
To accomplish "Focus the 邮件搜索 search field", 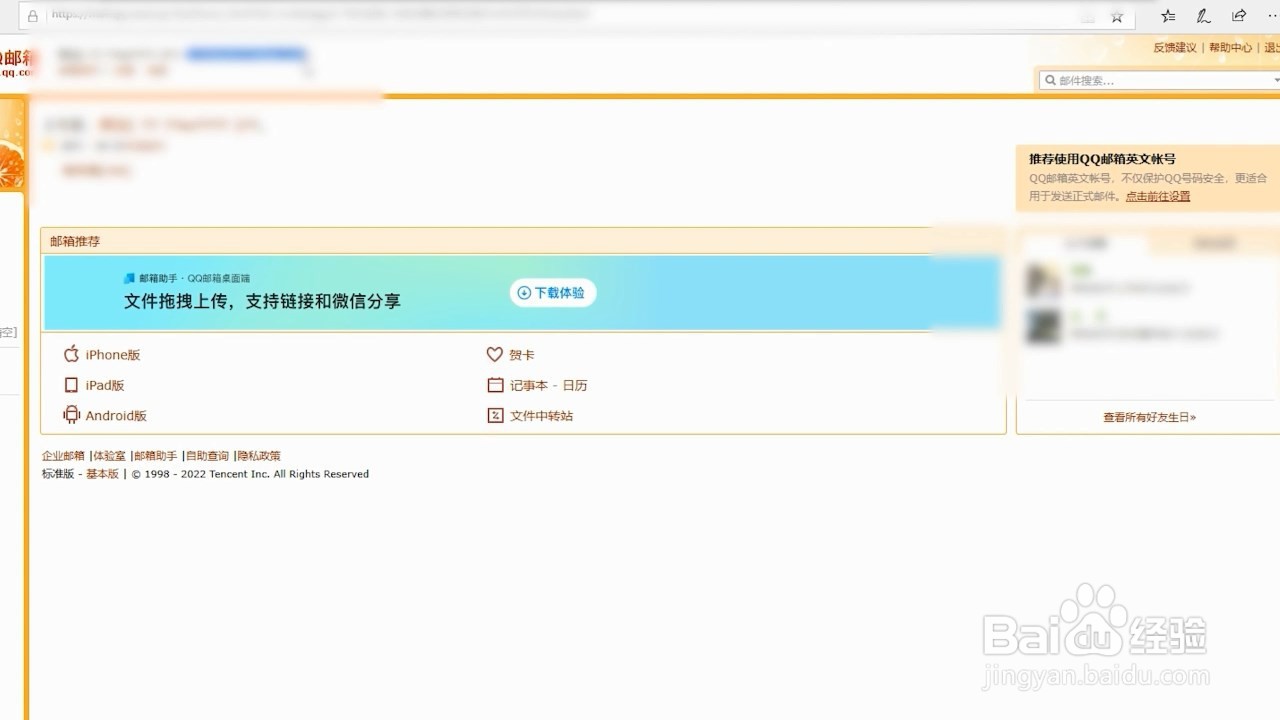I will click(x=1160, y=80).
